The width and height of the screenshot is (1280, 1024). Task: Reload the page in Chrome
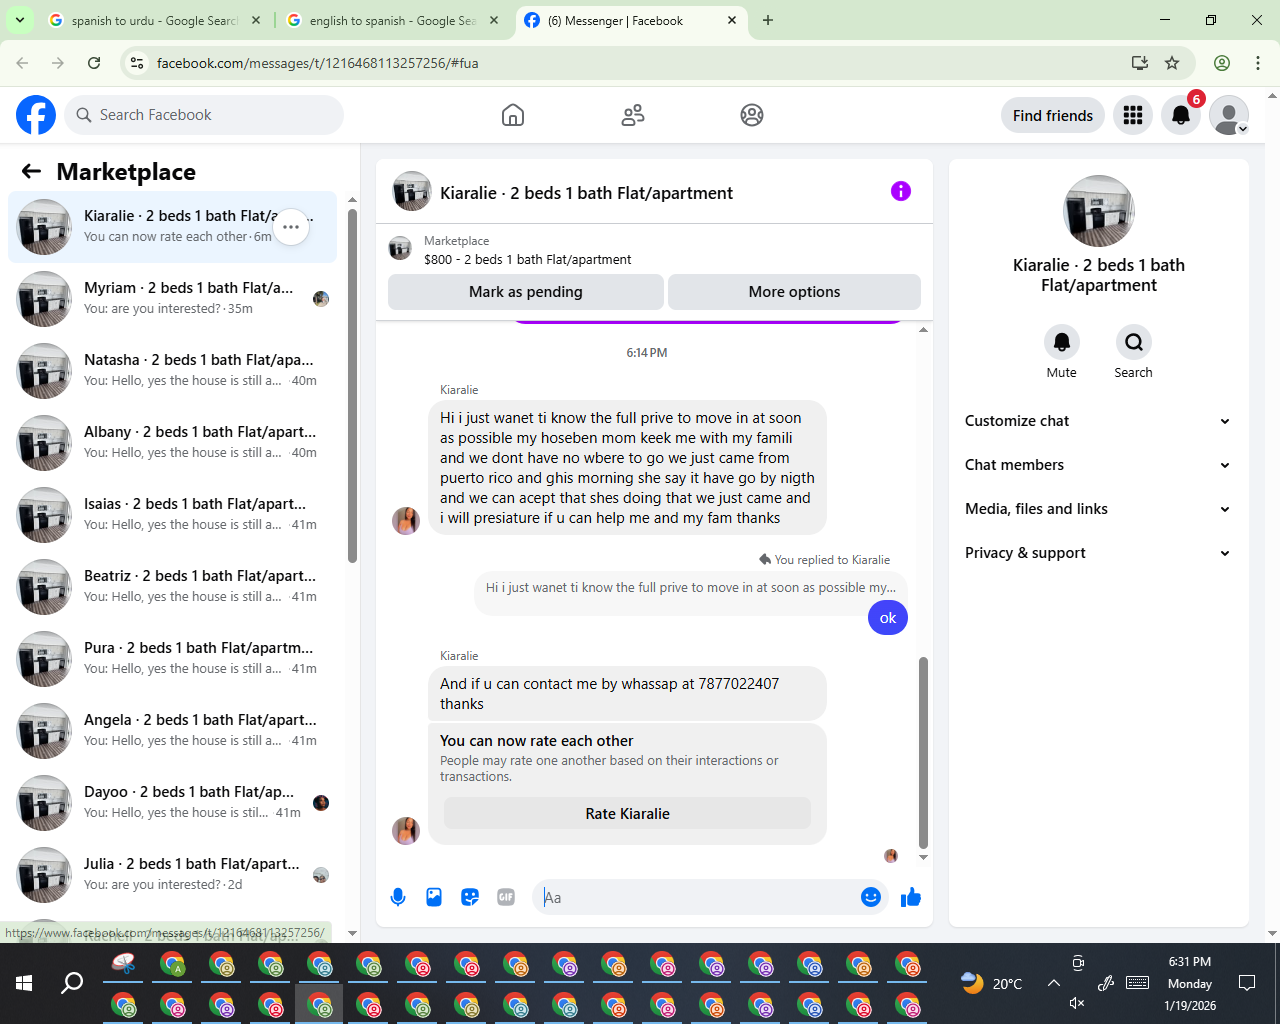94,63
